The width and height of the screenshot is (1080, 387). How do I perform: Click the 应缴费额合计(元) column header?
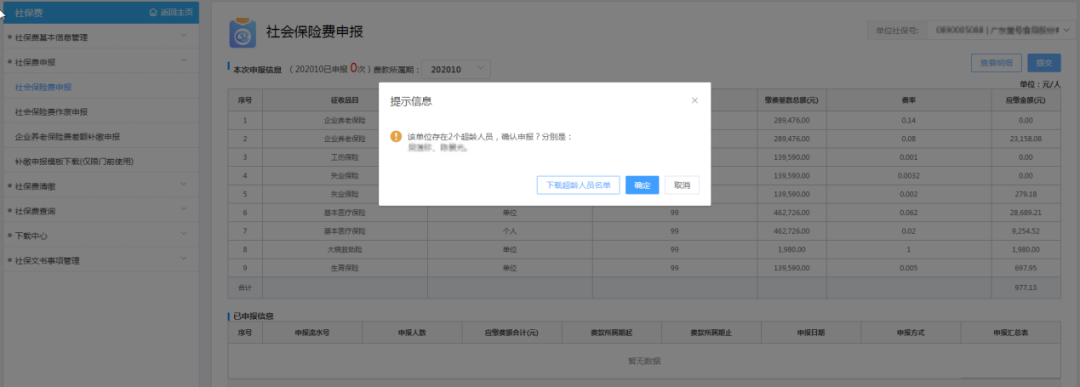512,332
